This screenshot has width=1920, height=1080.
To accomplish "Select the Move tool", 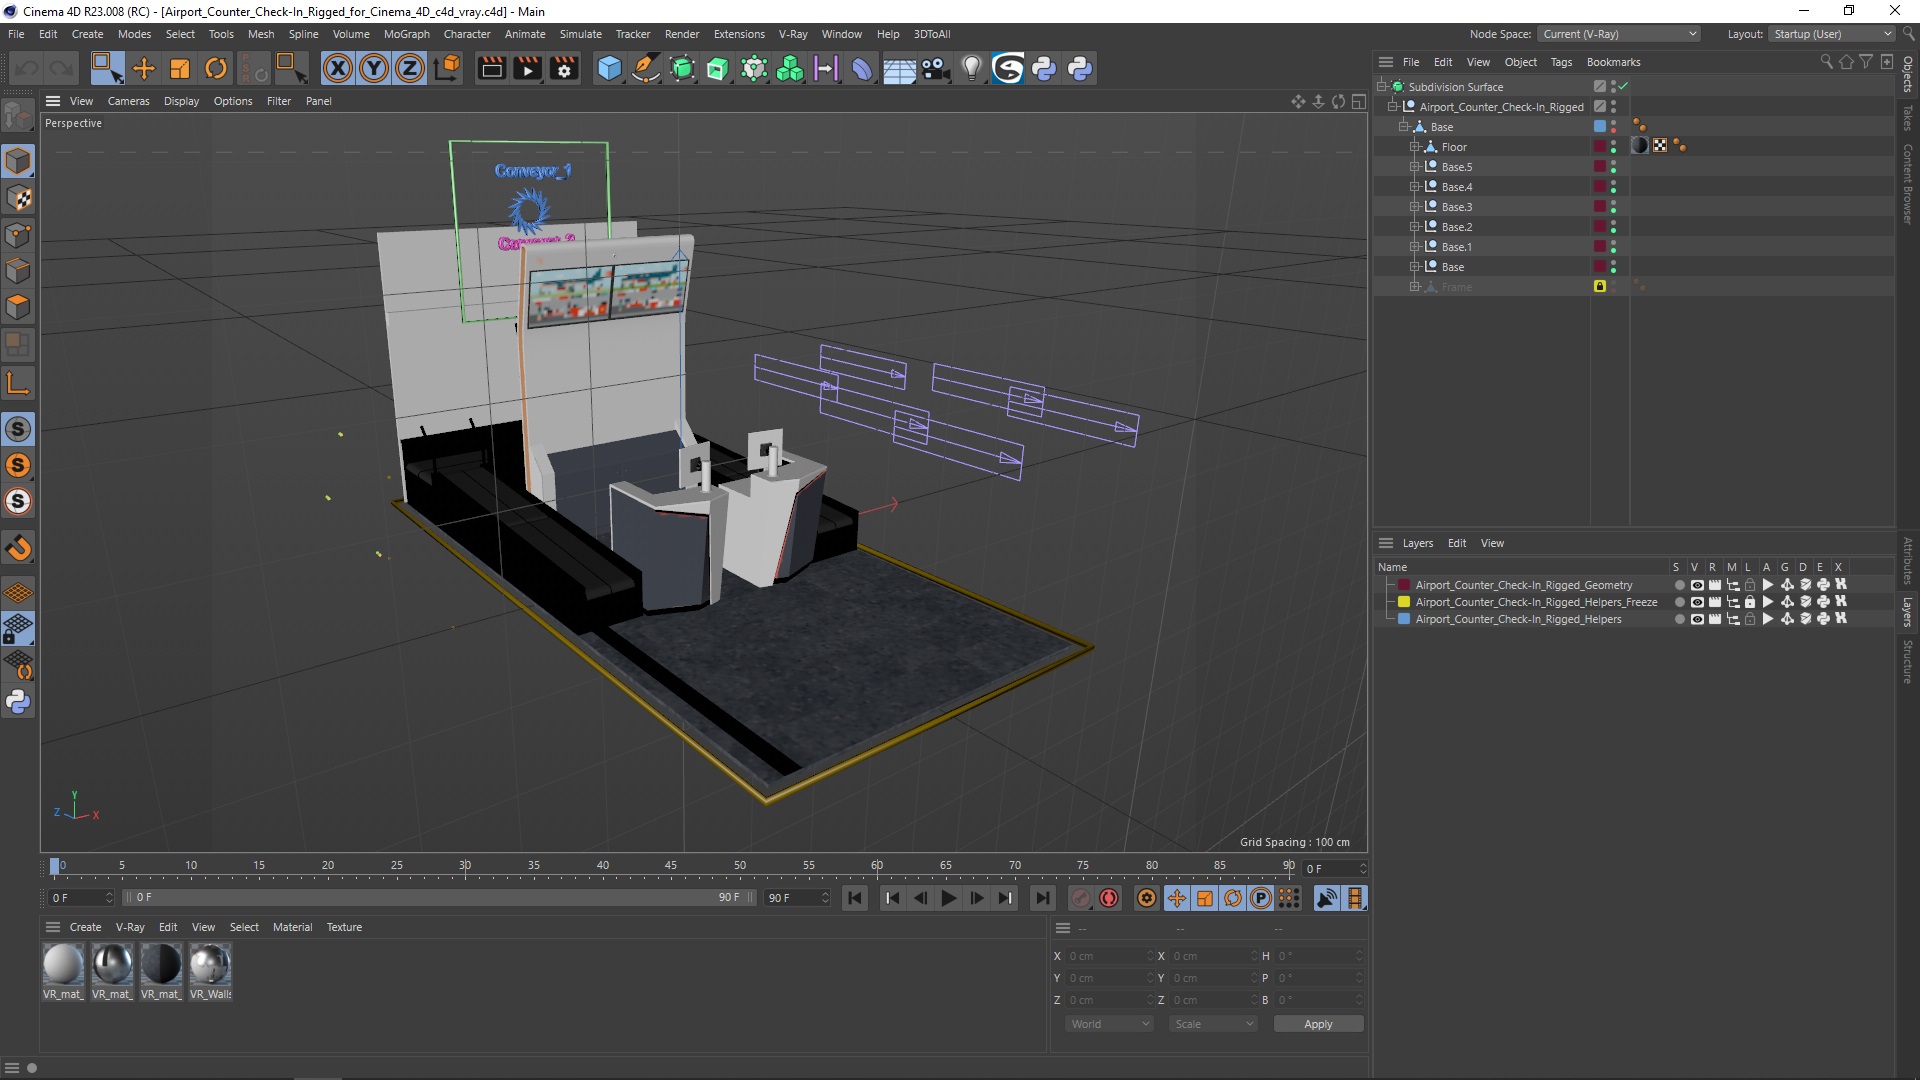I will point(144,68).
